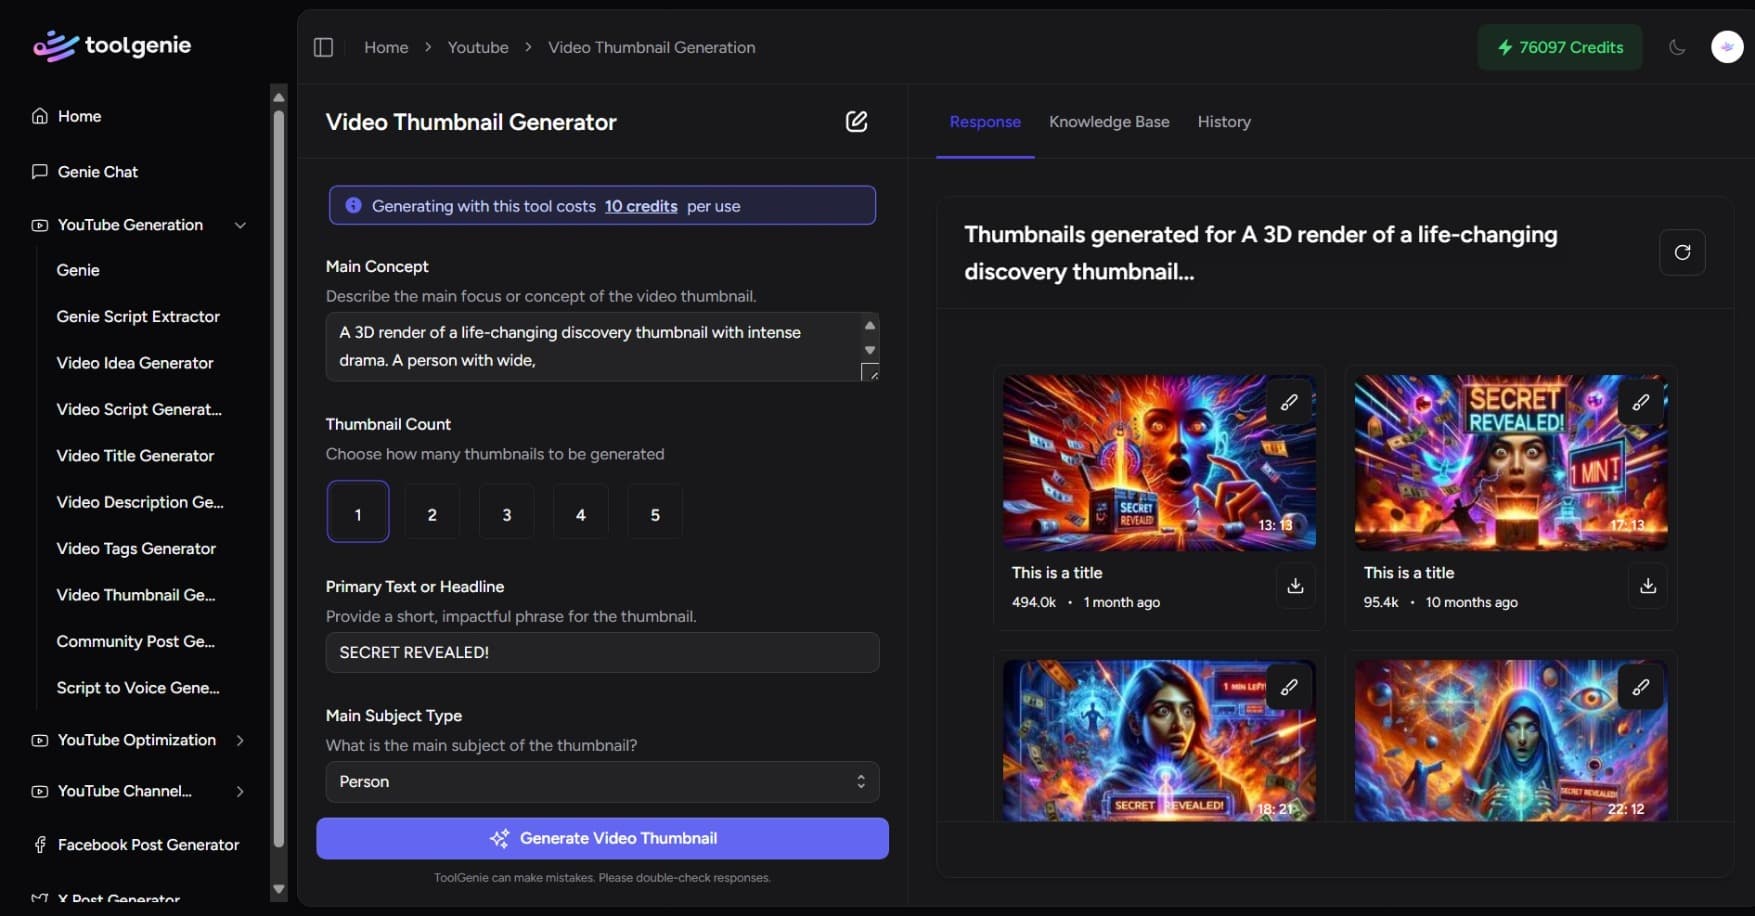The height and width of the screenshot is (916, 1755).
Task: Open the user avatar menu
Action: (x=1727, y=47)
